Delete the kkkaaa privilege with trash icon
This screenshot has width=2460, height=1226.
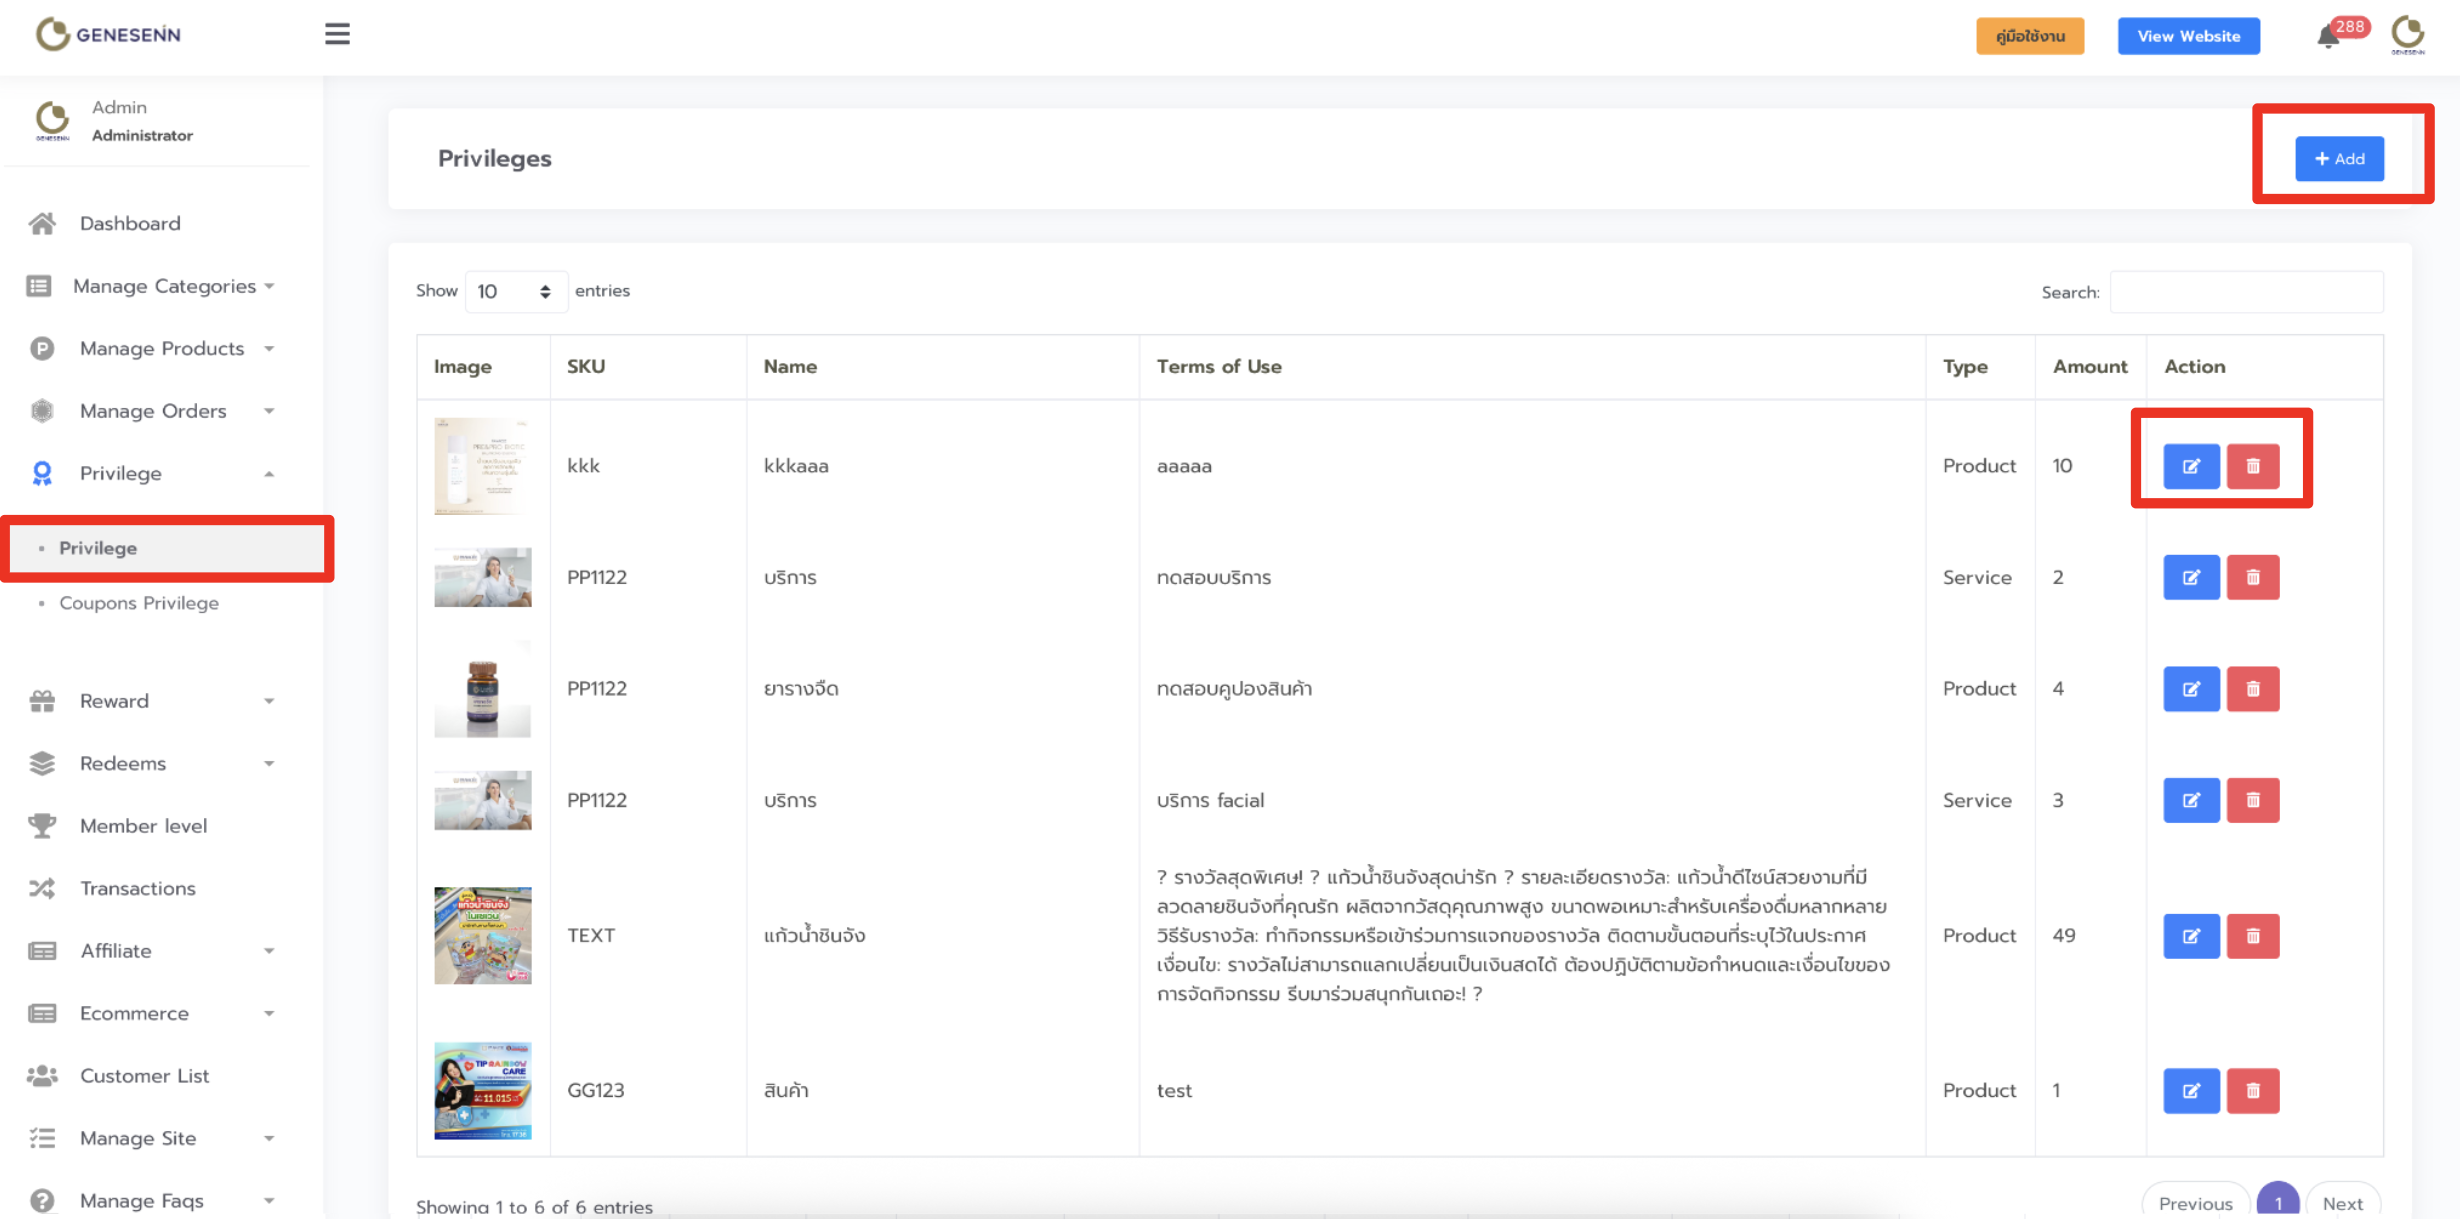click(2252, 466)
